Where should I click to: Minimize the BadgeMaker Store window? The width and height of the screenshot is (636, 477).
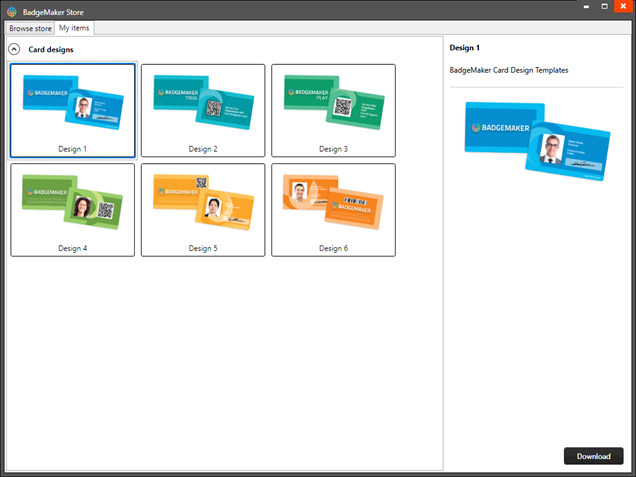586,6
